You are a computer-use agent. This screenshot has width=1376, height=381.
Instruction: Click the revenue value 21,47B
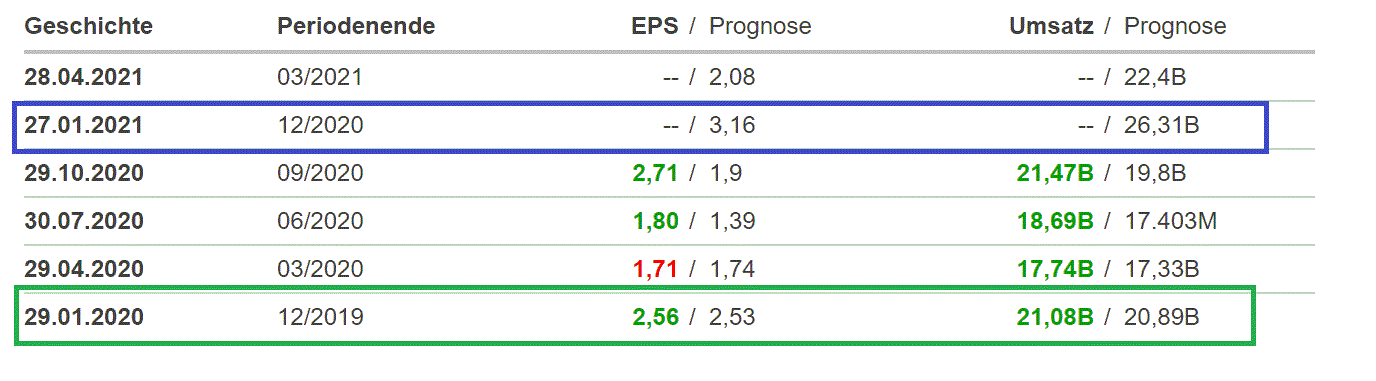tap(1055, 173)
